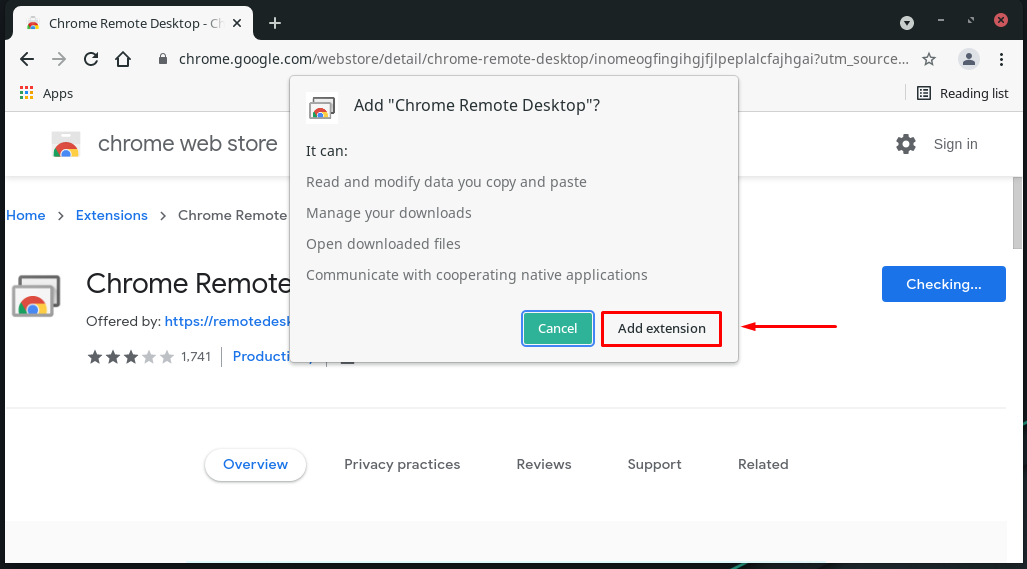
Task: Go to Extensions breadcrumb link
Action: (112, 215)
